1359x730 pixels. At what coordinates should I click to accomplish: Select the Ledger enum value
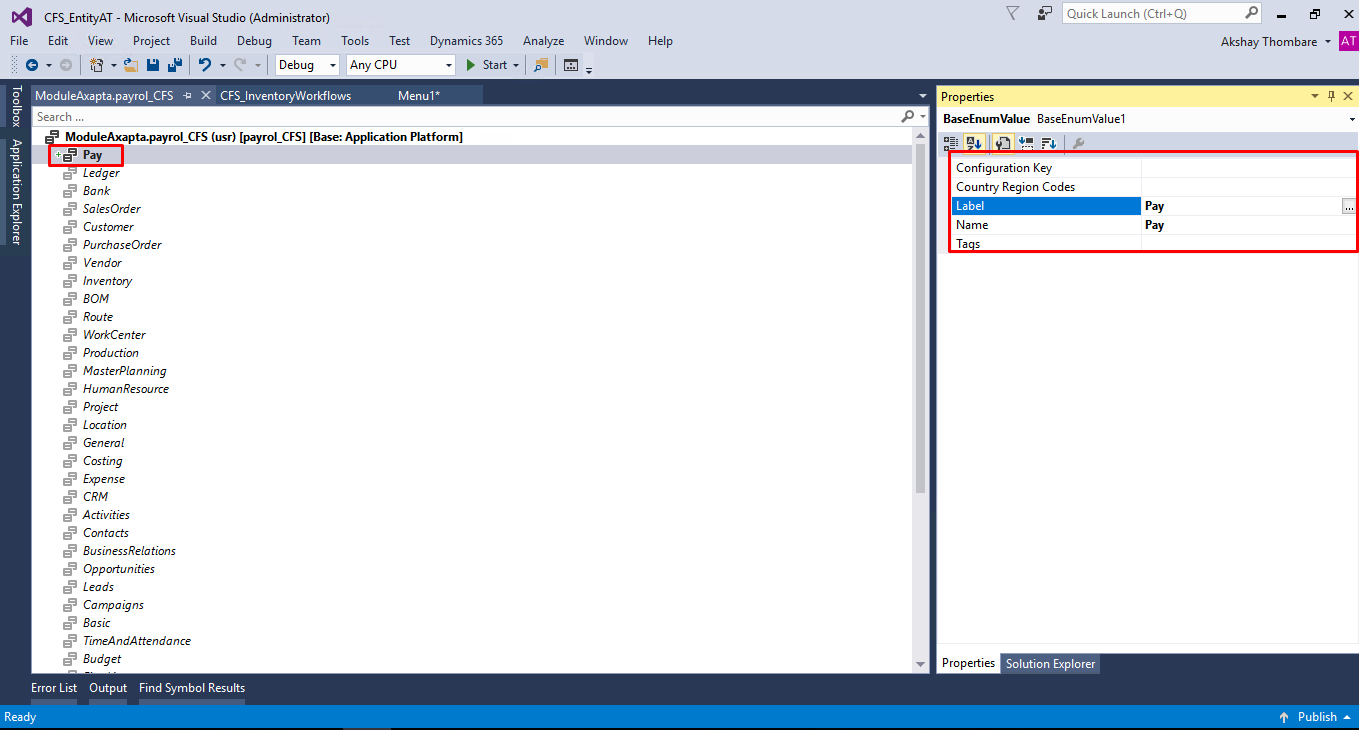(x=101, y=173)
